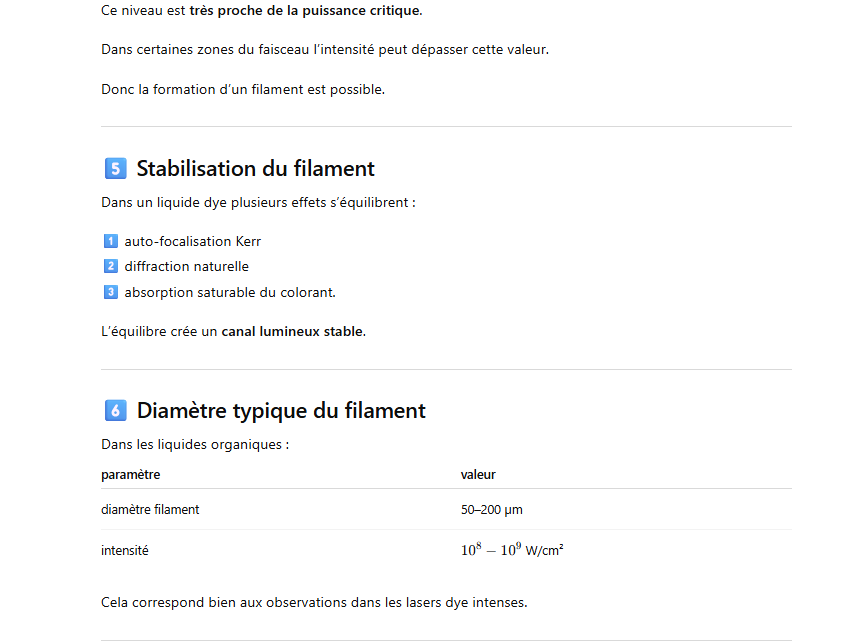This screenshot has height=642, width=844.
Task: Click the number 3 icon beside absorption saturable
Action: coord(110,292)
